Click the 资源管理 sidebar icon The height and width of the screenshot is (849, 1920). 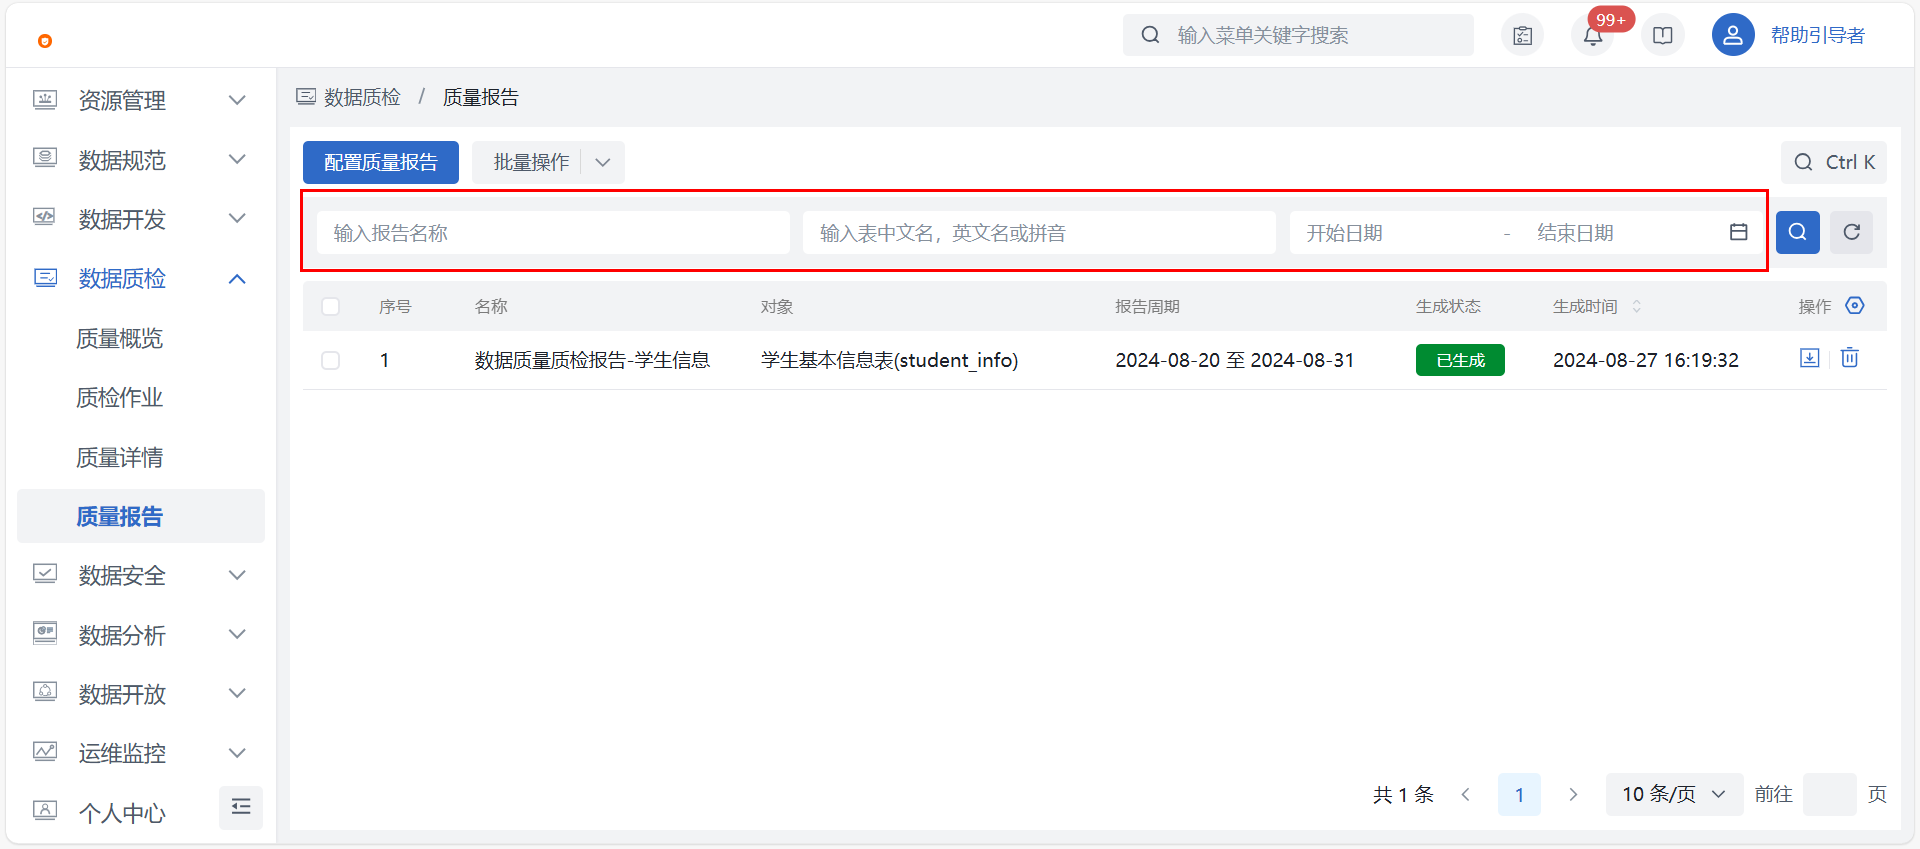tap(45, 100)
